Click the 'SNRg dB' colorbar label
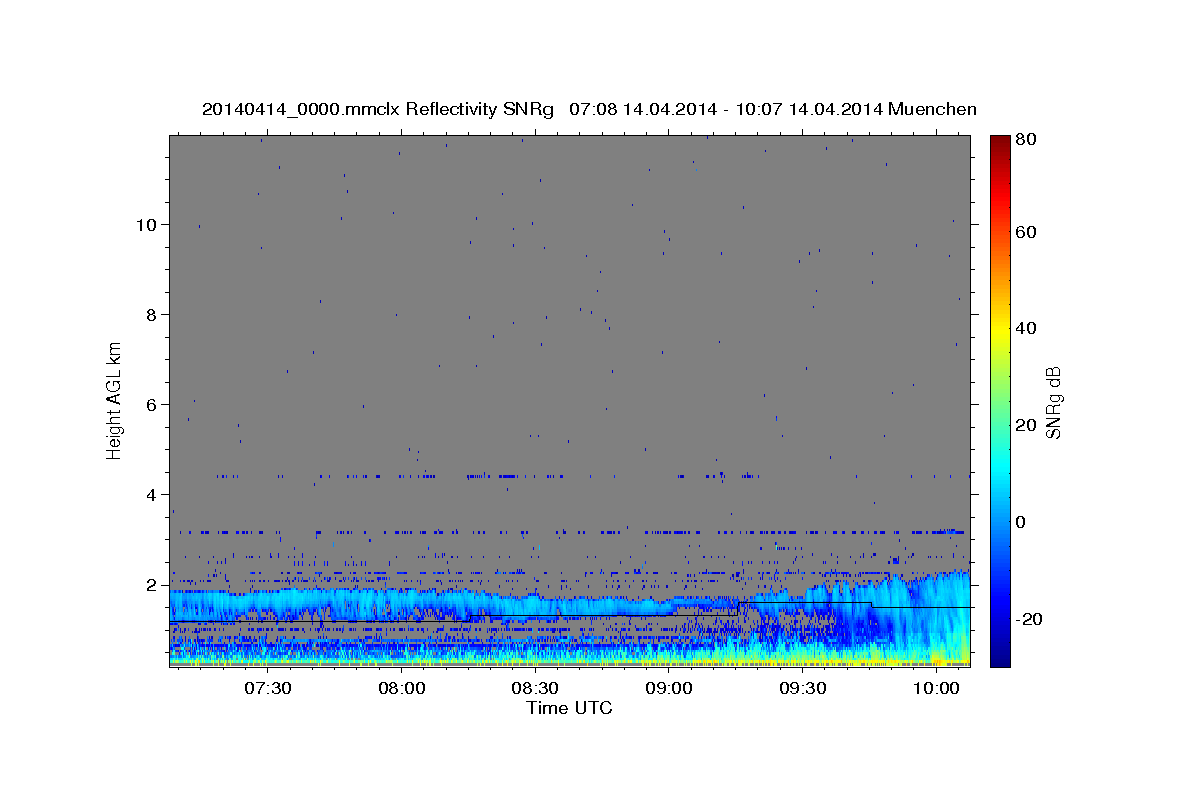1200x800 pixels. (x=1054, y=402)
